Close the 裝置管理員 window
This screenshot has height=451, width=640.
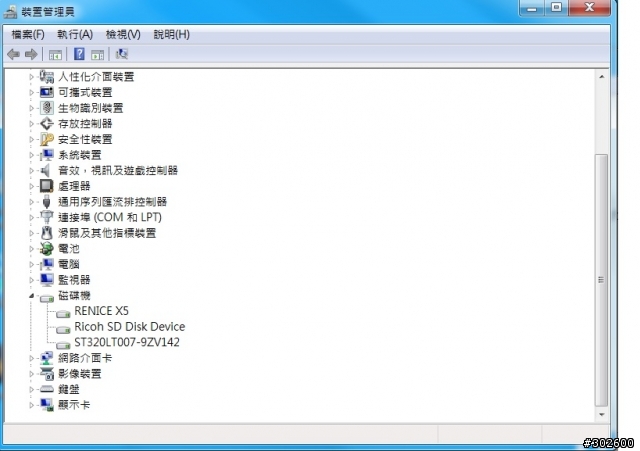589,8
